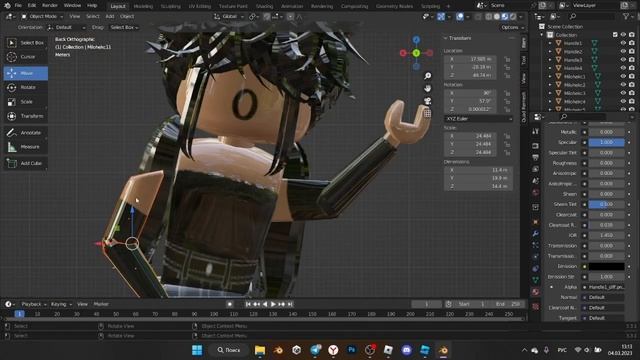This screenshot has width=640, height=360.
Task: Toggle render camera icon for Handle4
Action: 632,68
